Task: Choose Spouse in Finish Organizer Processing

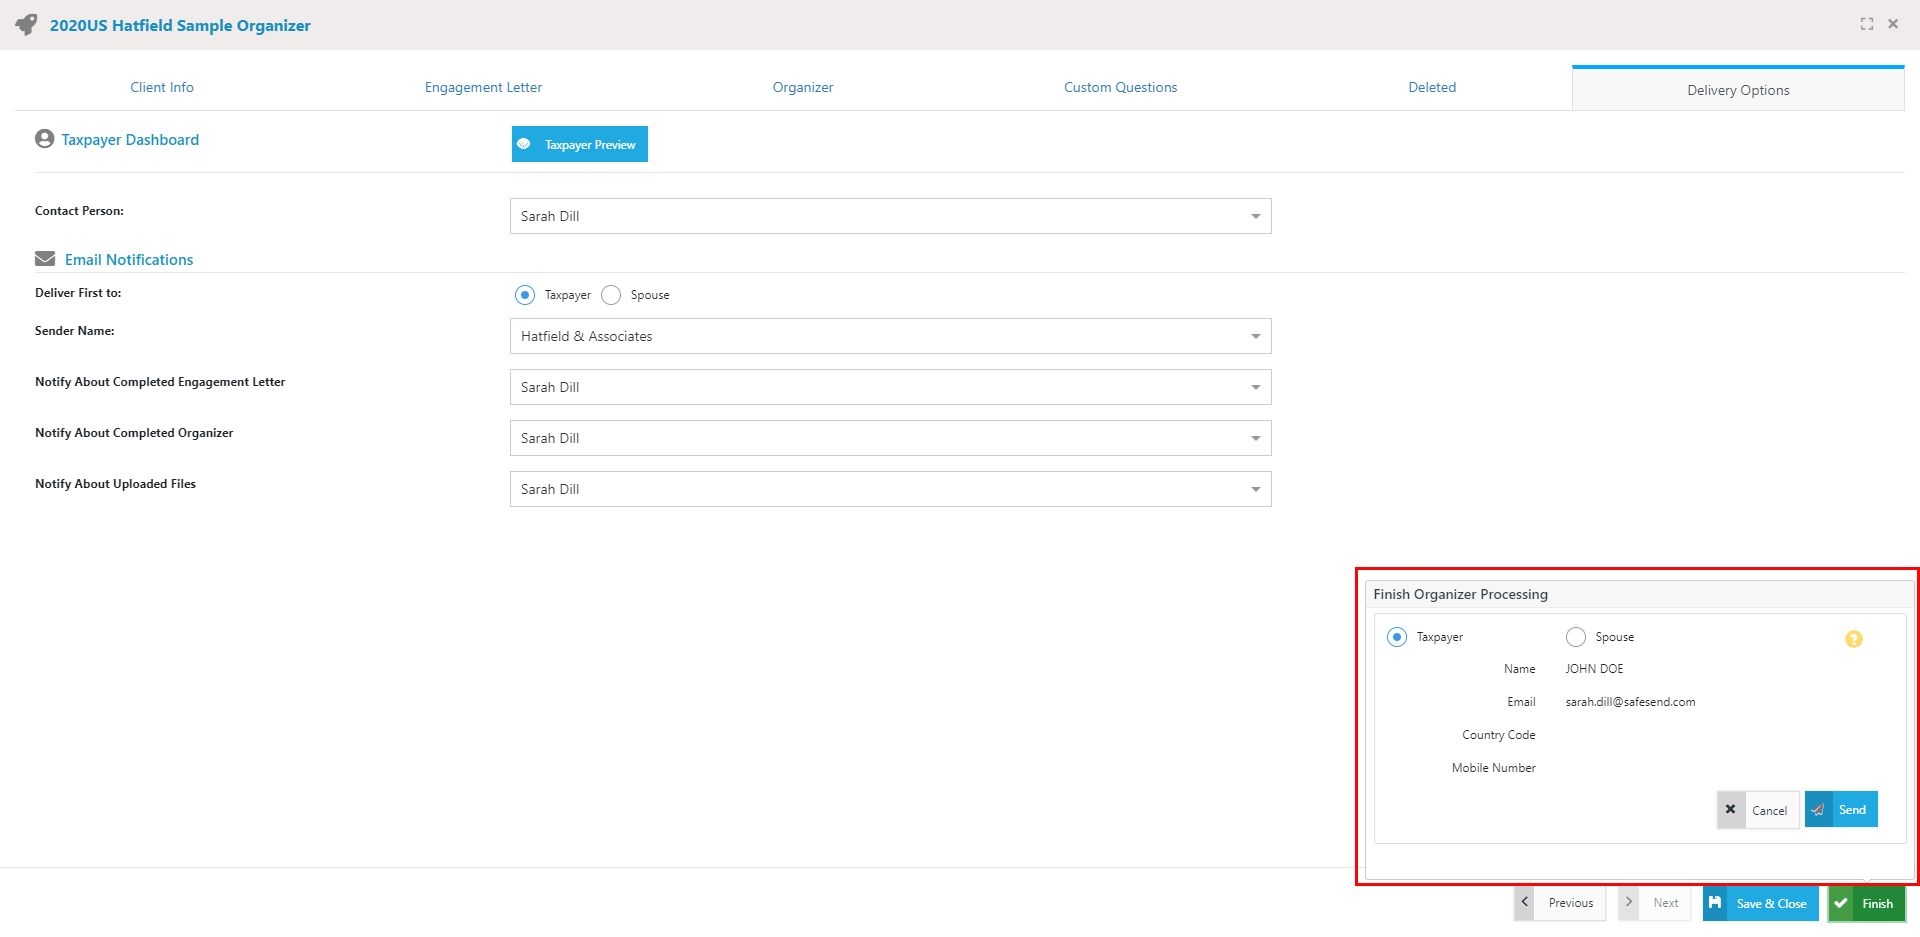Action: pyautogui.click(x=1576, y=637)
